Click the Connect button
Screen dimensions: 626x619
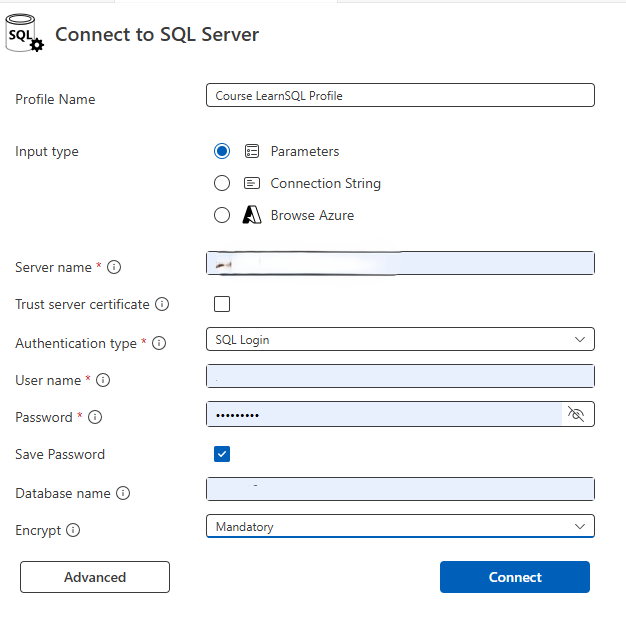tap(515, 577)
